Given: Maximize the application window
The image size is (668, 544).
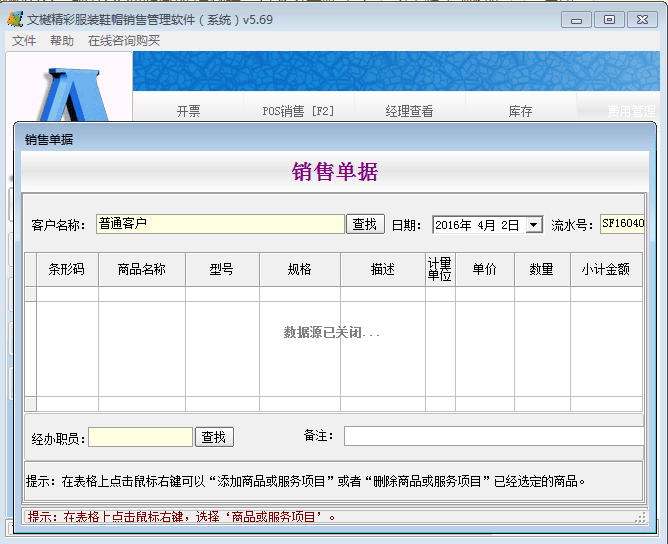Looking at the screenshot, I should click(x=608, y=19).
